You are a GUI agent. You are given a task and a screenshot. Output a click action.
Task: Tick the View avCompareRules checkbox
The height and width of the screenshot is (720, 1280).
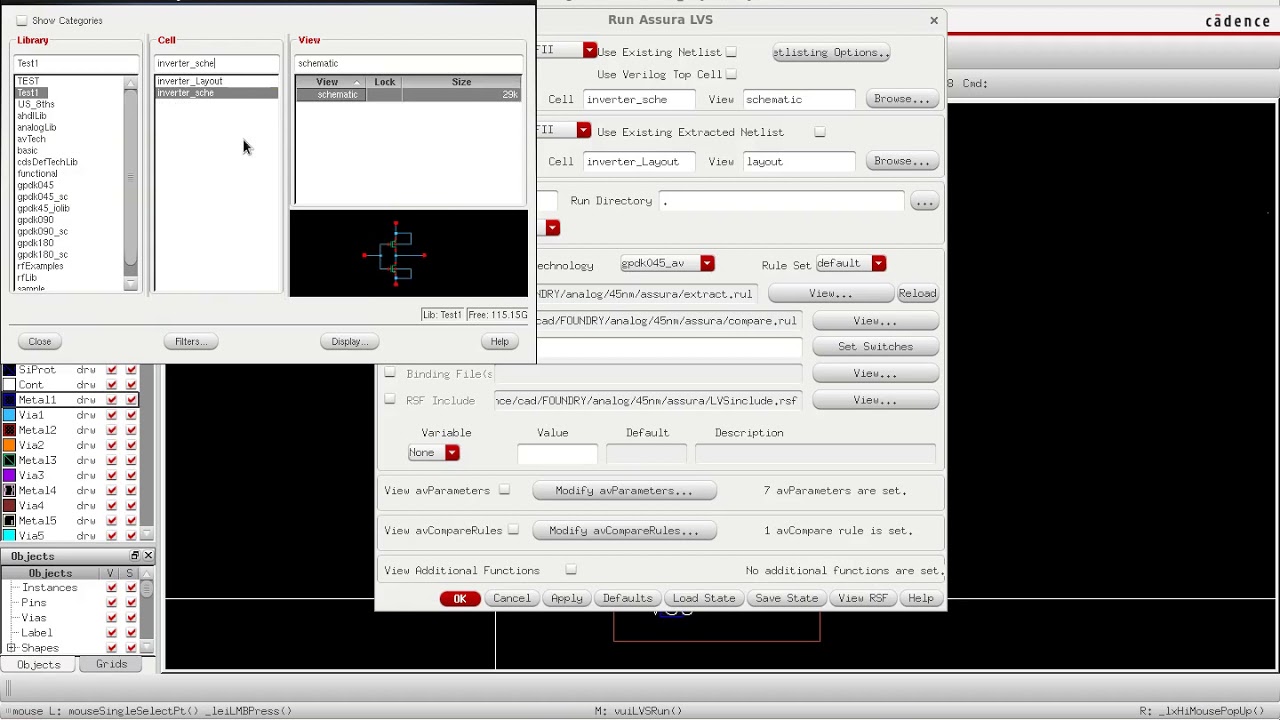pos(513,530)
